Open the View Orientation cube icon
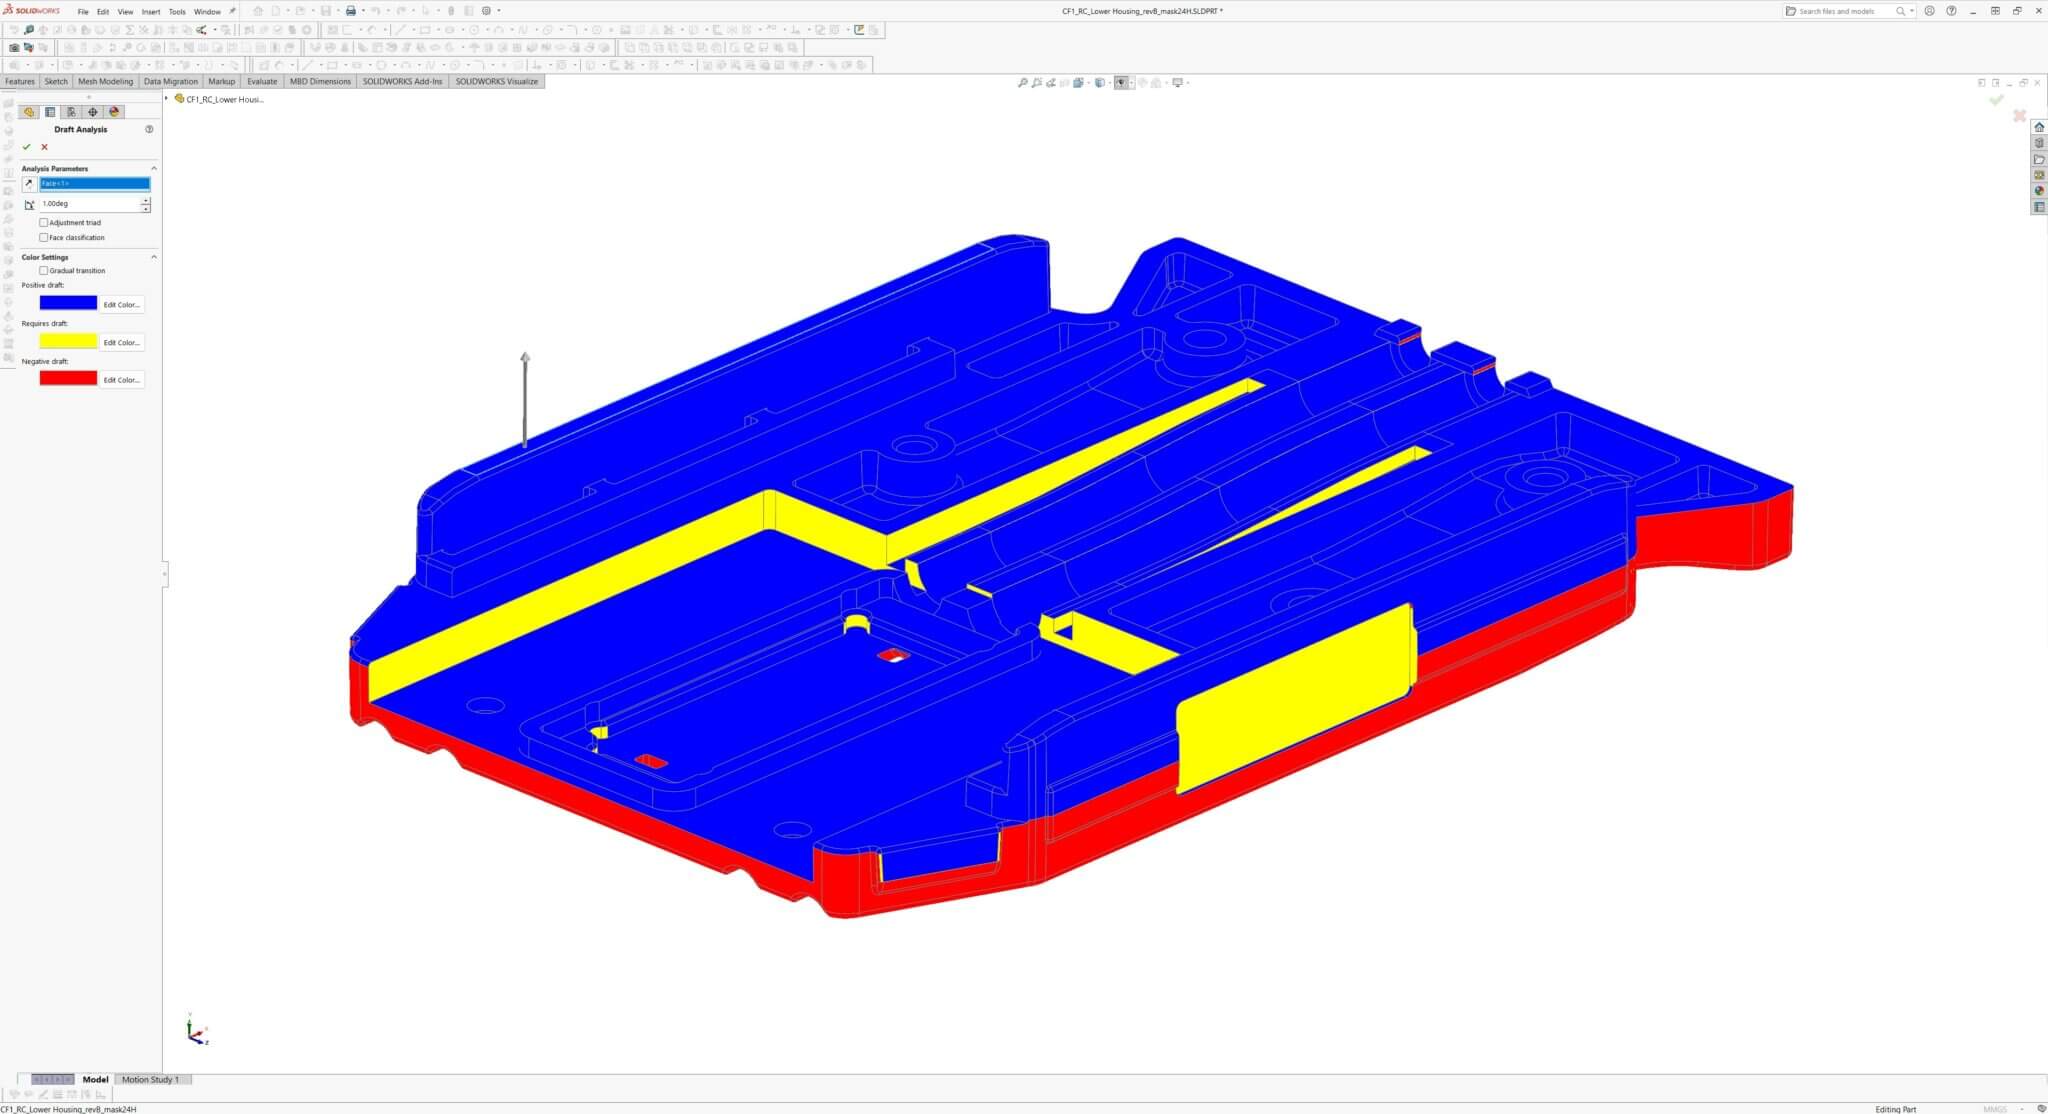 pyautogui.click(x=1099, y=83)
